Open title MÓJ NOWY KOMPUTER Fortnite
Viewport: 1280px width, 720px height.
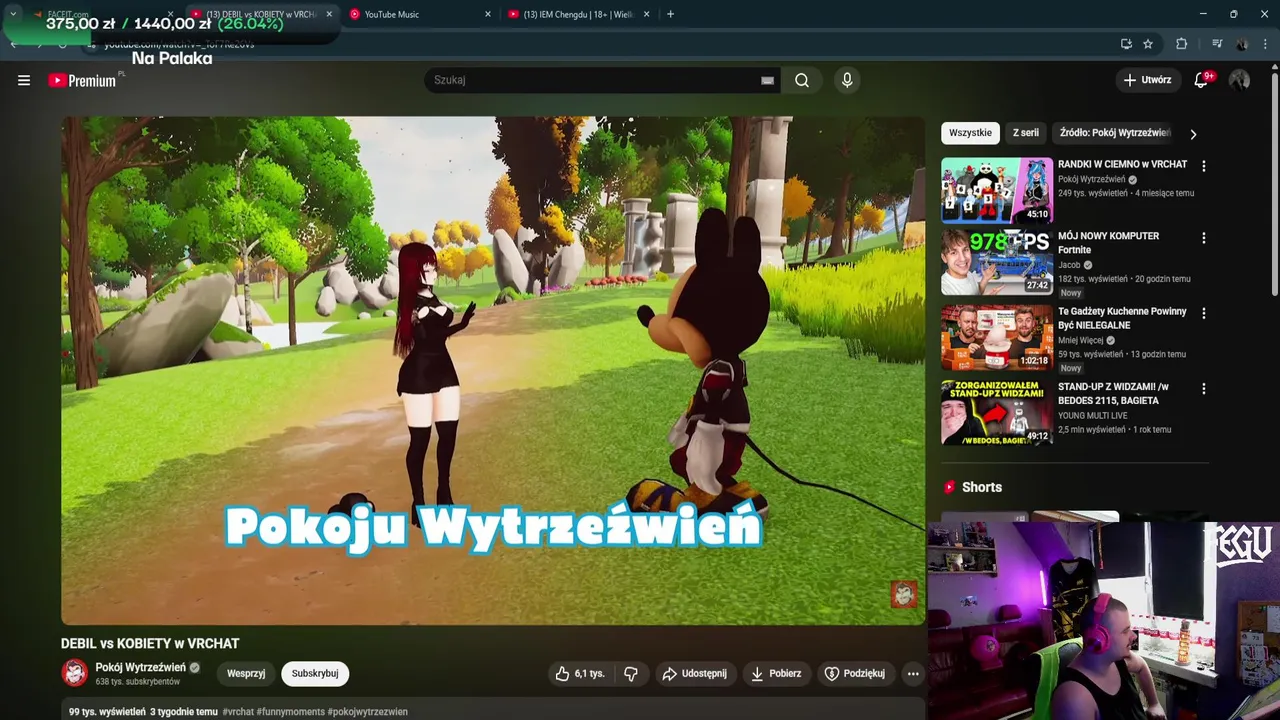click(x=1109, y=243)
